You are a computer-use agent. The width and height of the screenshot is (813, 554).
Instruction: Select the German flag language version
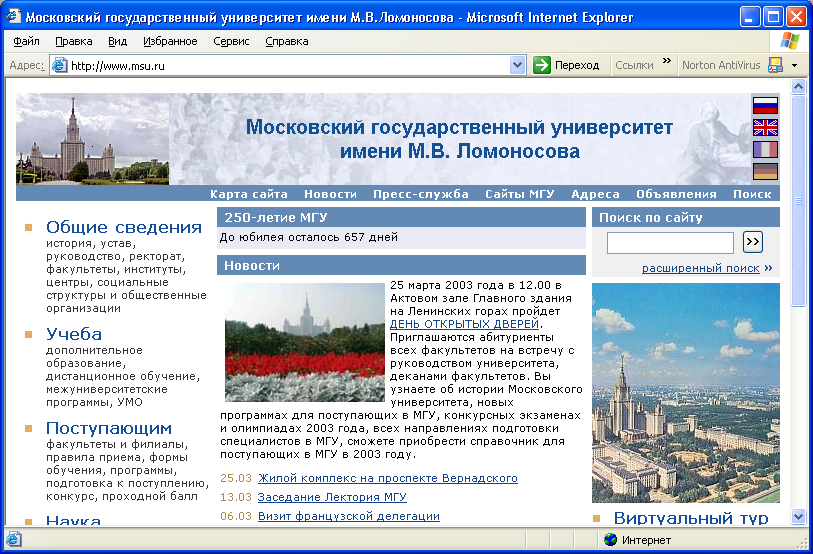[x=765, y=171]
